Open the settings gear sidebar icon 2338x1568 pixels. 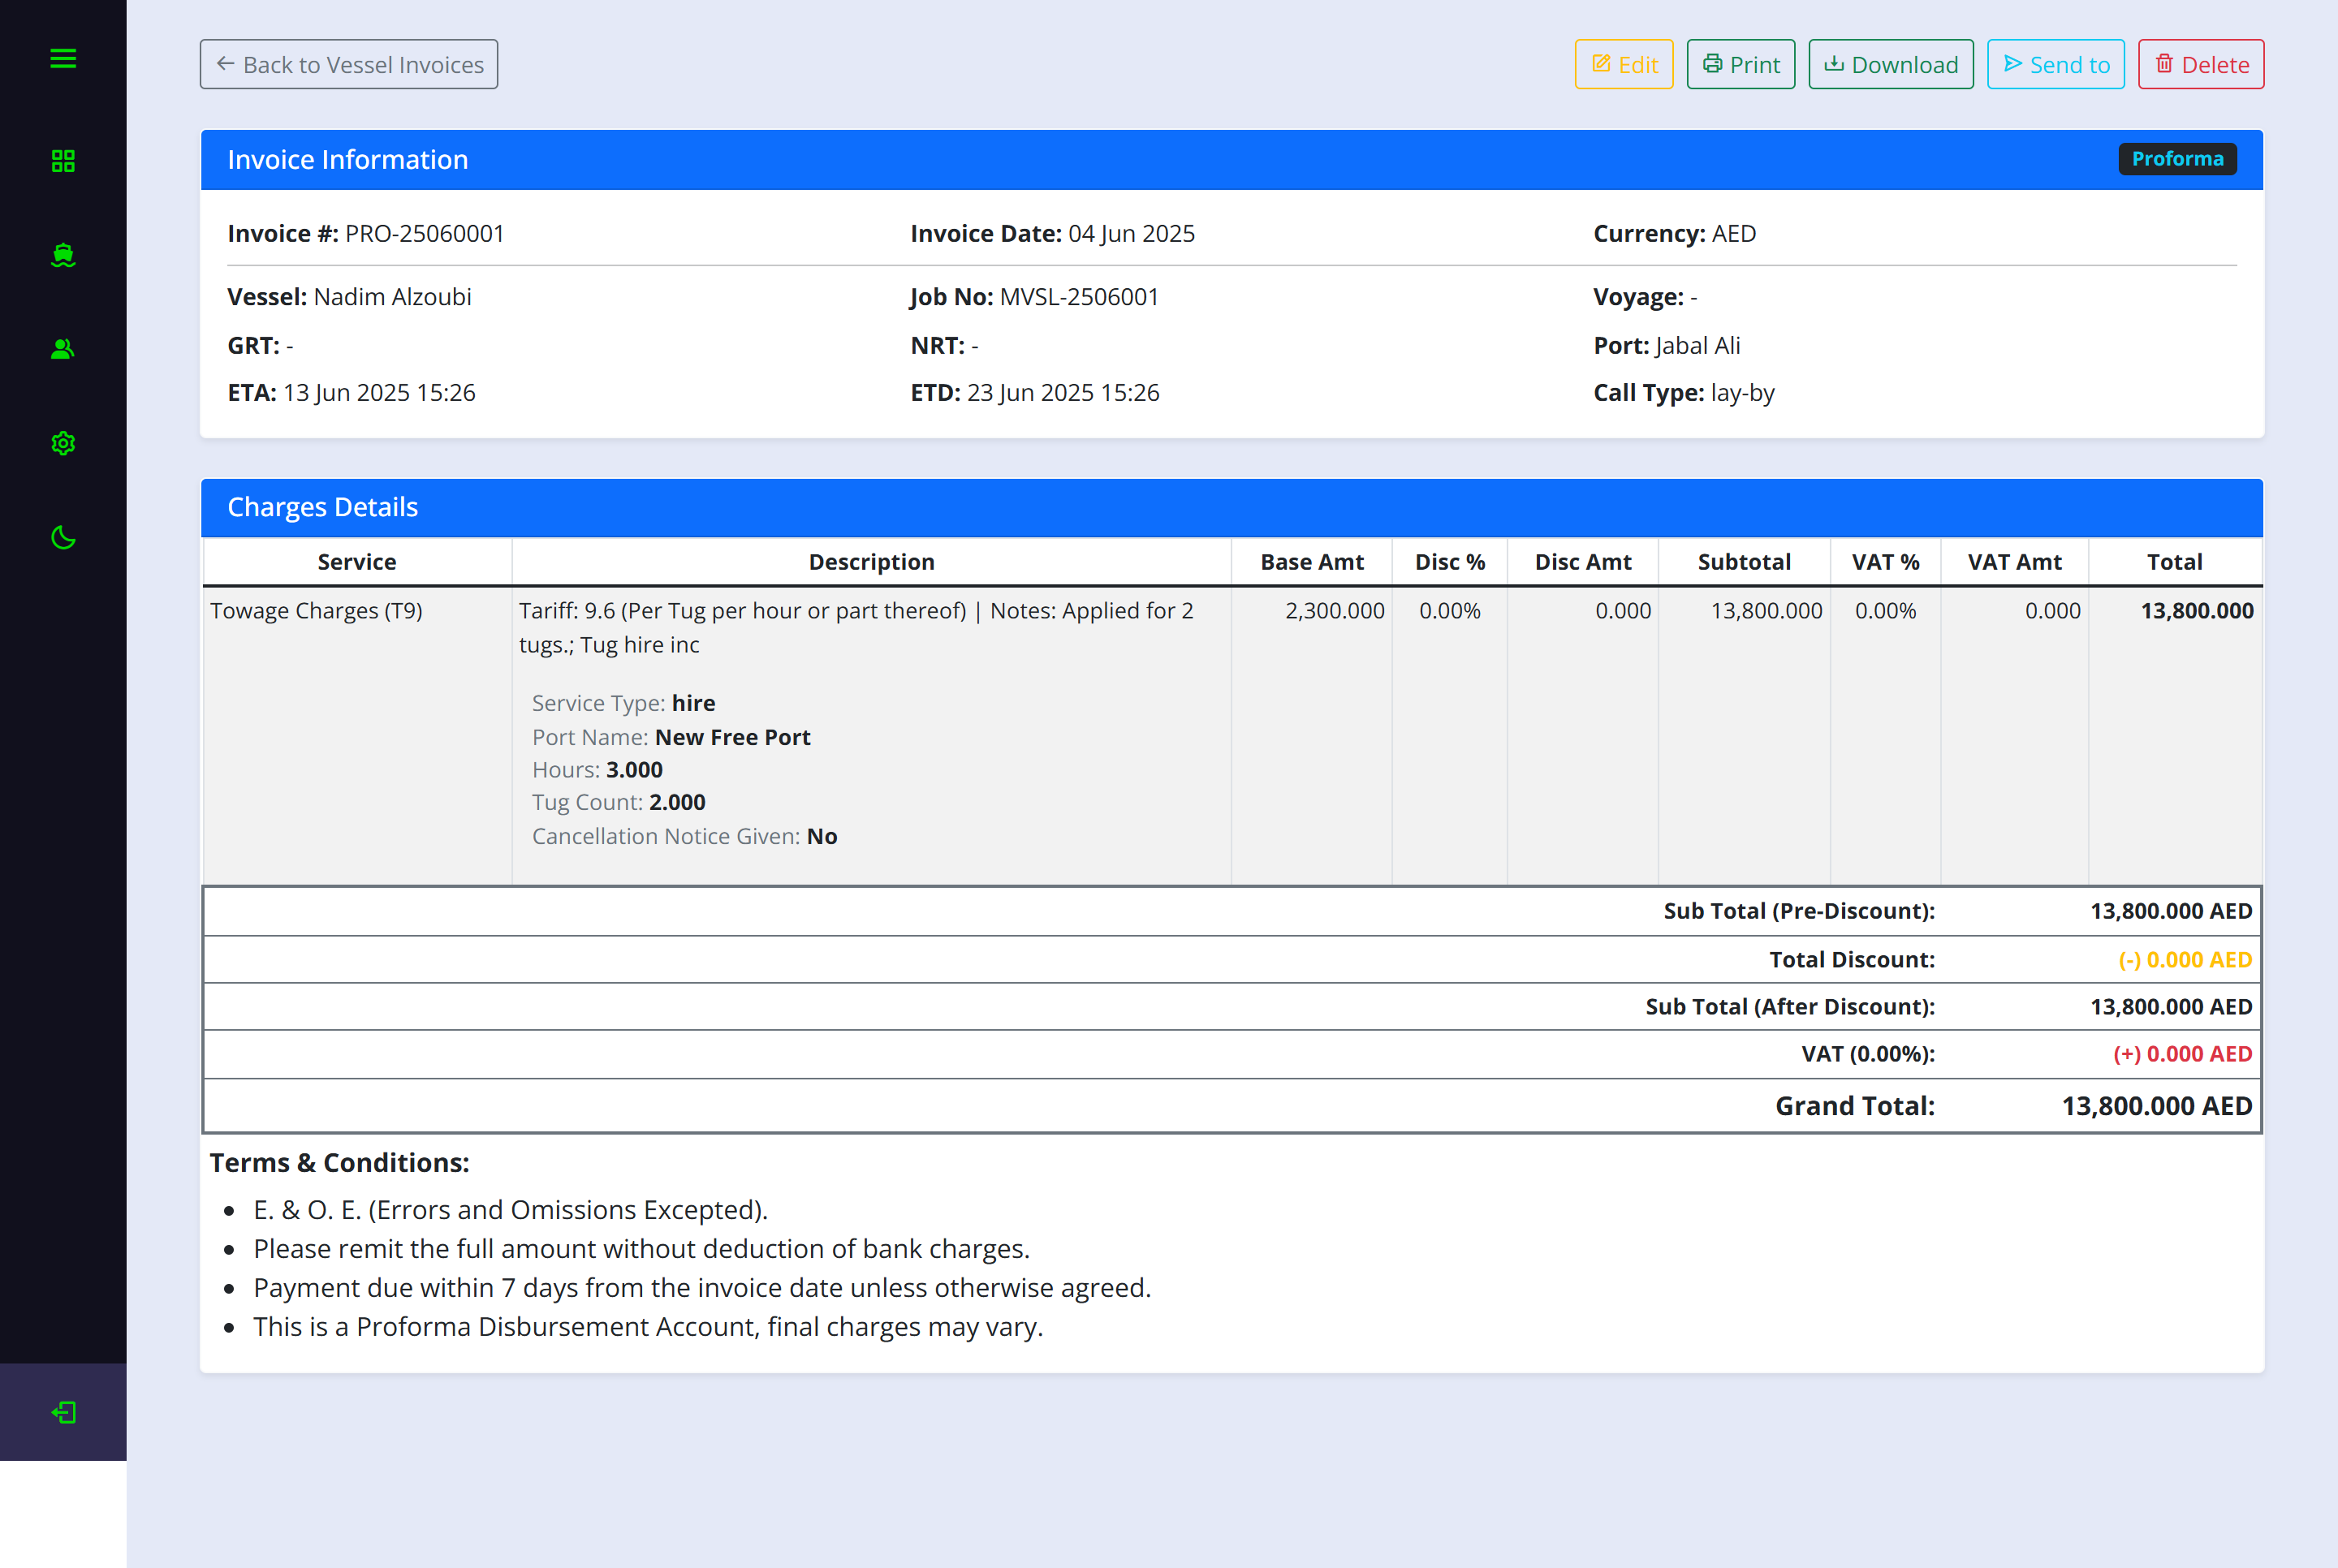coord(63,443)
